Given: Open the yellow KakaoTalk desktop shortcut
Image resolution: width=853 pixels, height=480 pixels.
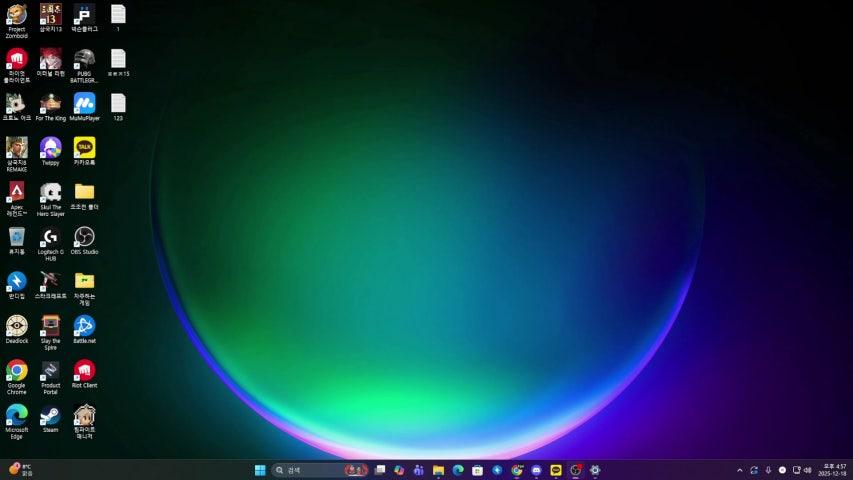Looking at the screenshot, I should click(x=84, y=152).
